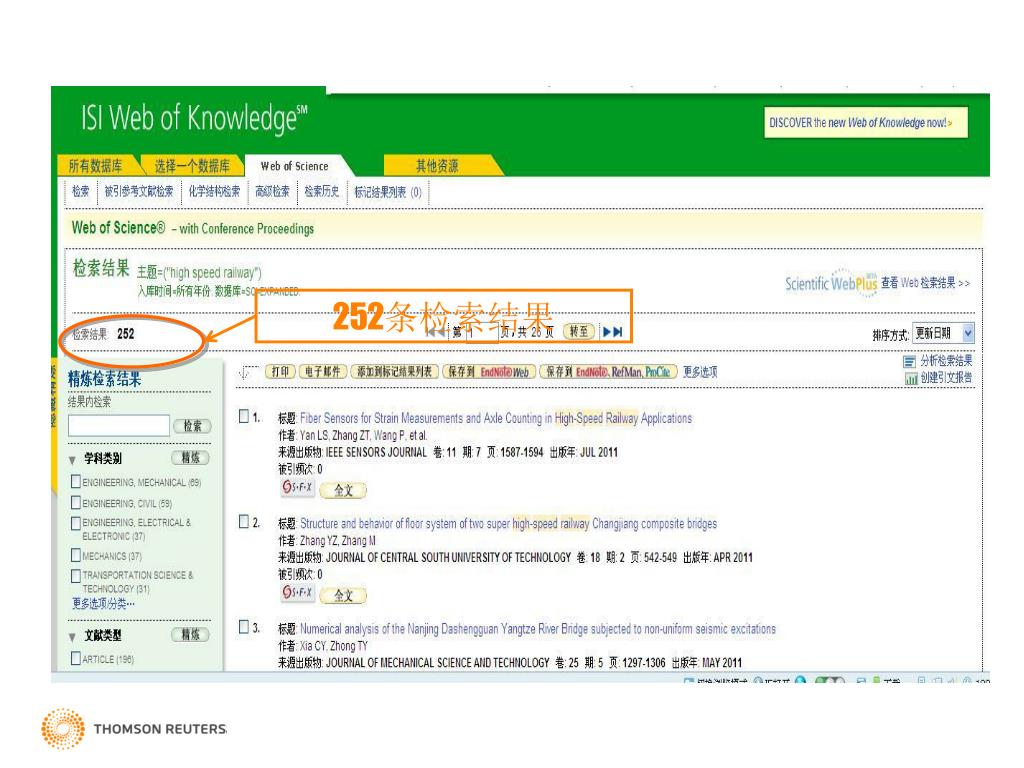Viewport: 1024px width, 768px height.
Task: Click the 检索 button beside the refine search box
Action: 192,426
